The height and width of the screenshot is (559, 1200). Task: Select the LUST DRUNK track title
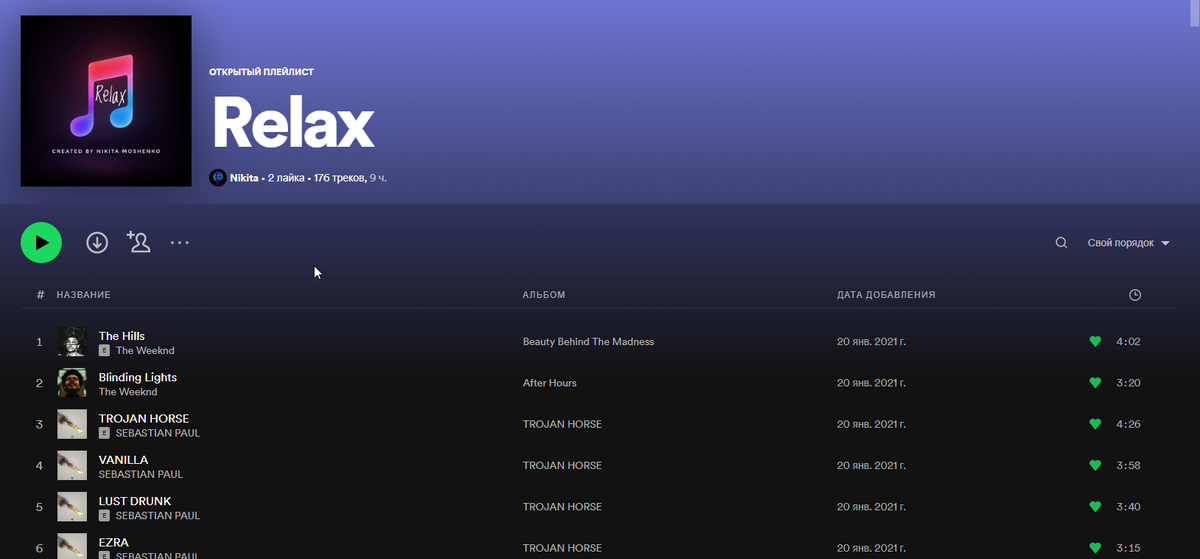[x=135, y=501]
